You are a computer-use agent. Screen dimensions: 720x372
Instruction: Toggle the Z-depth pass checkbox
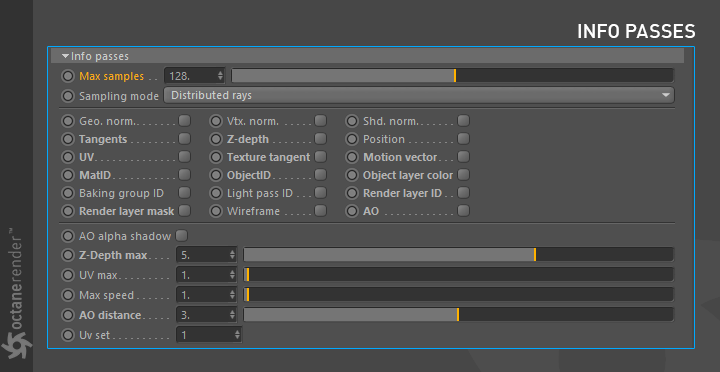321,139
